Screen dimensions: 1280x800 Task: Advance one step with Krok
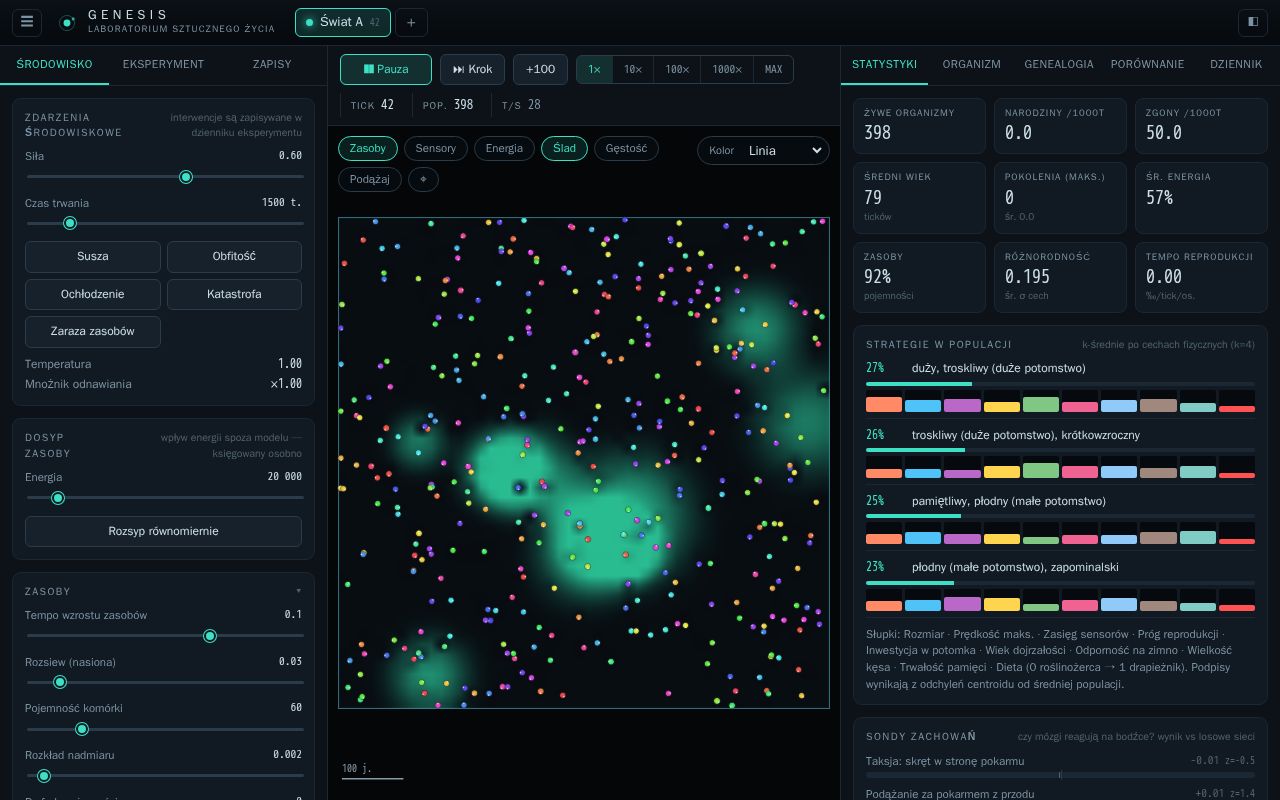473,69
